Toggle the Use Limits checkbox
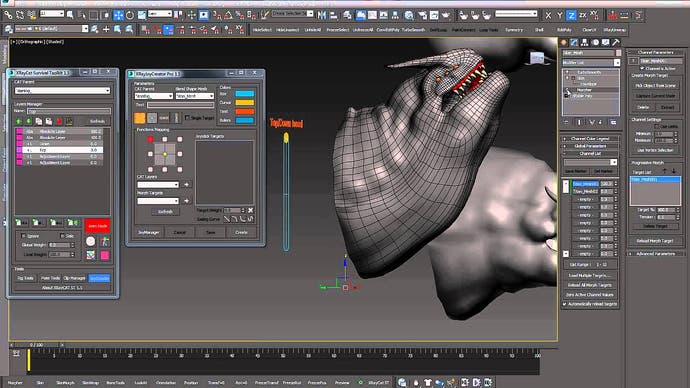This screenshot has height=388, width=690. pyautogui.click(x=657, y=126)
